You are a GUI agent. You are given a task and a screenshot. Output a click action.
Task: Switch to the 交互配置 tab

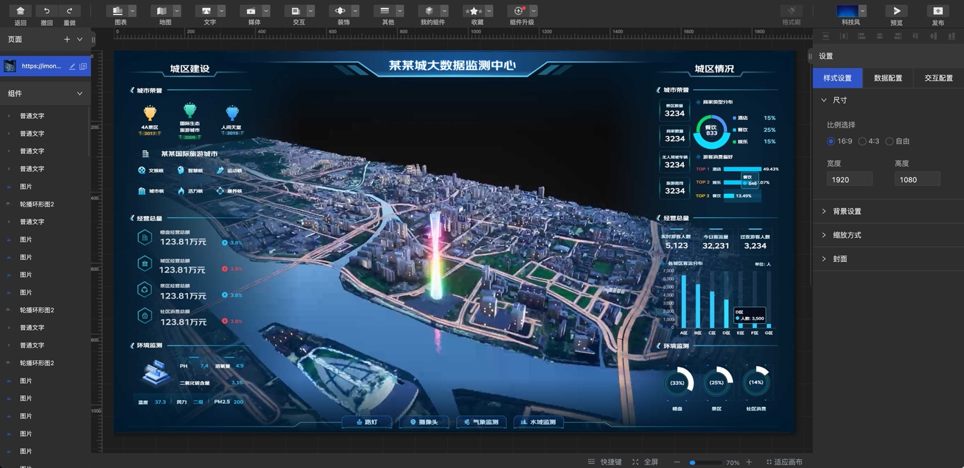(938, 78)
